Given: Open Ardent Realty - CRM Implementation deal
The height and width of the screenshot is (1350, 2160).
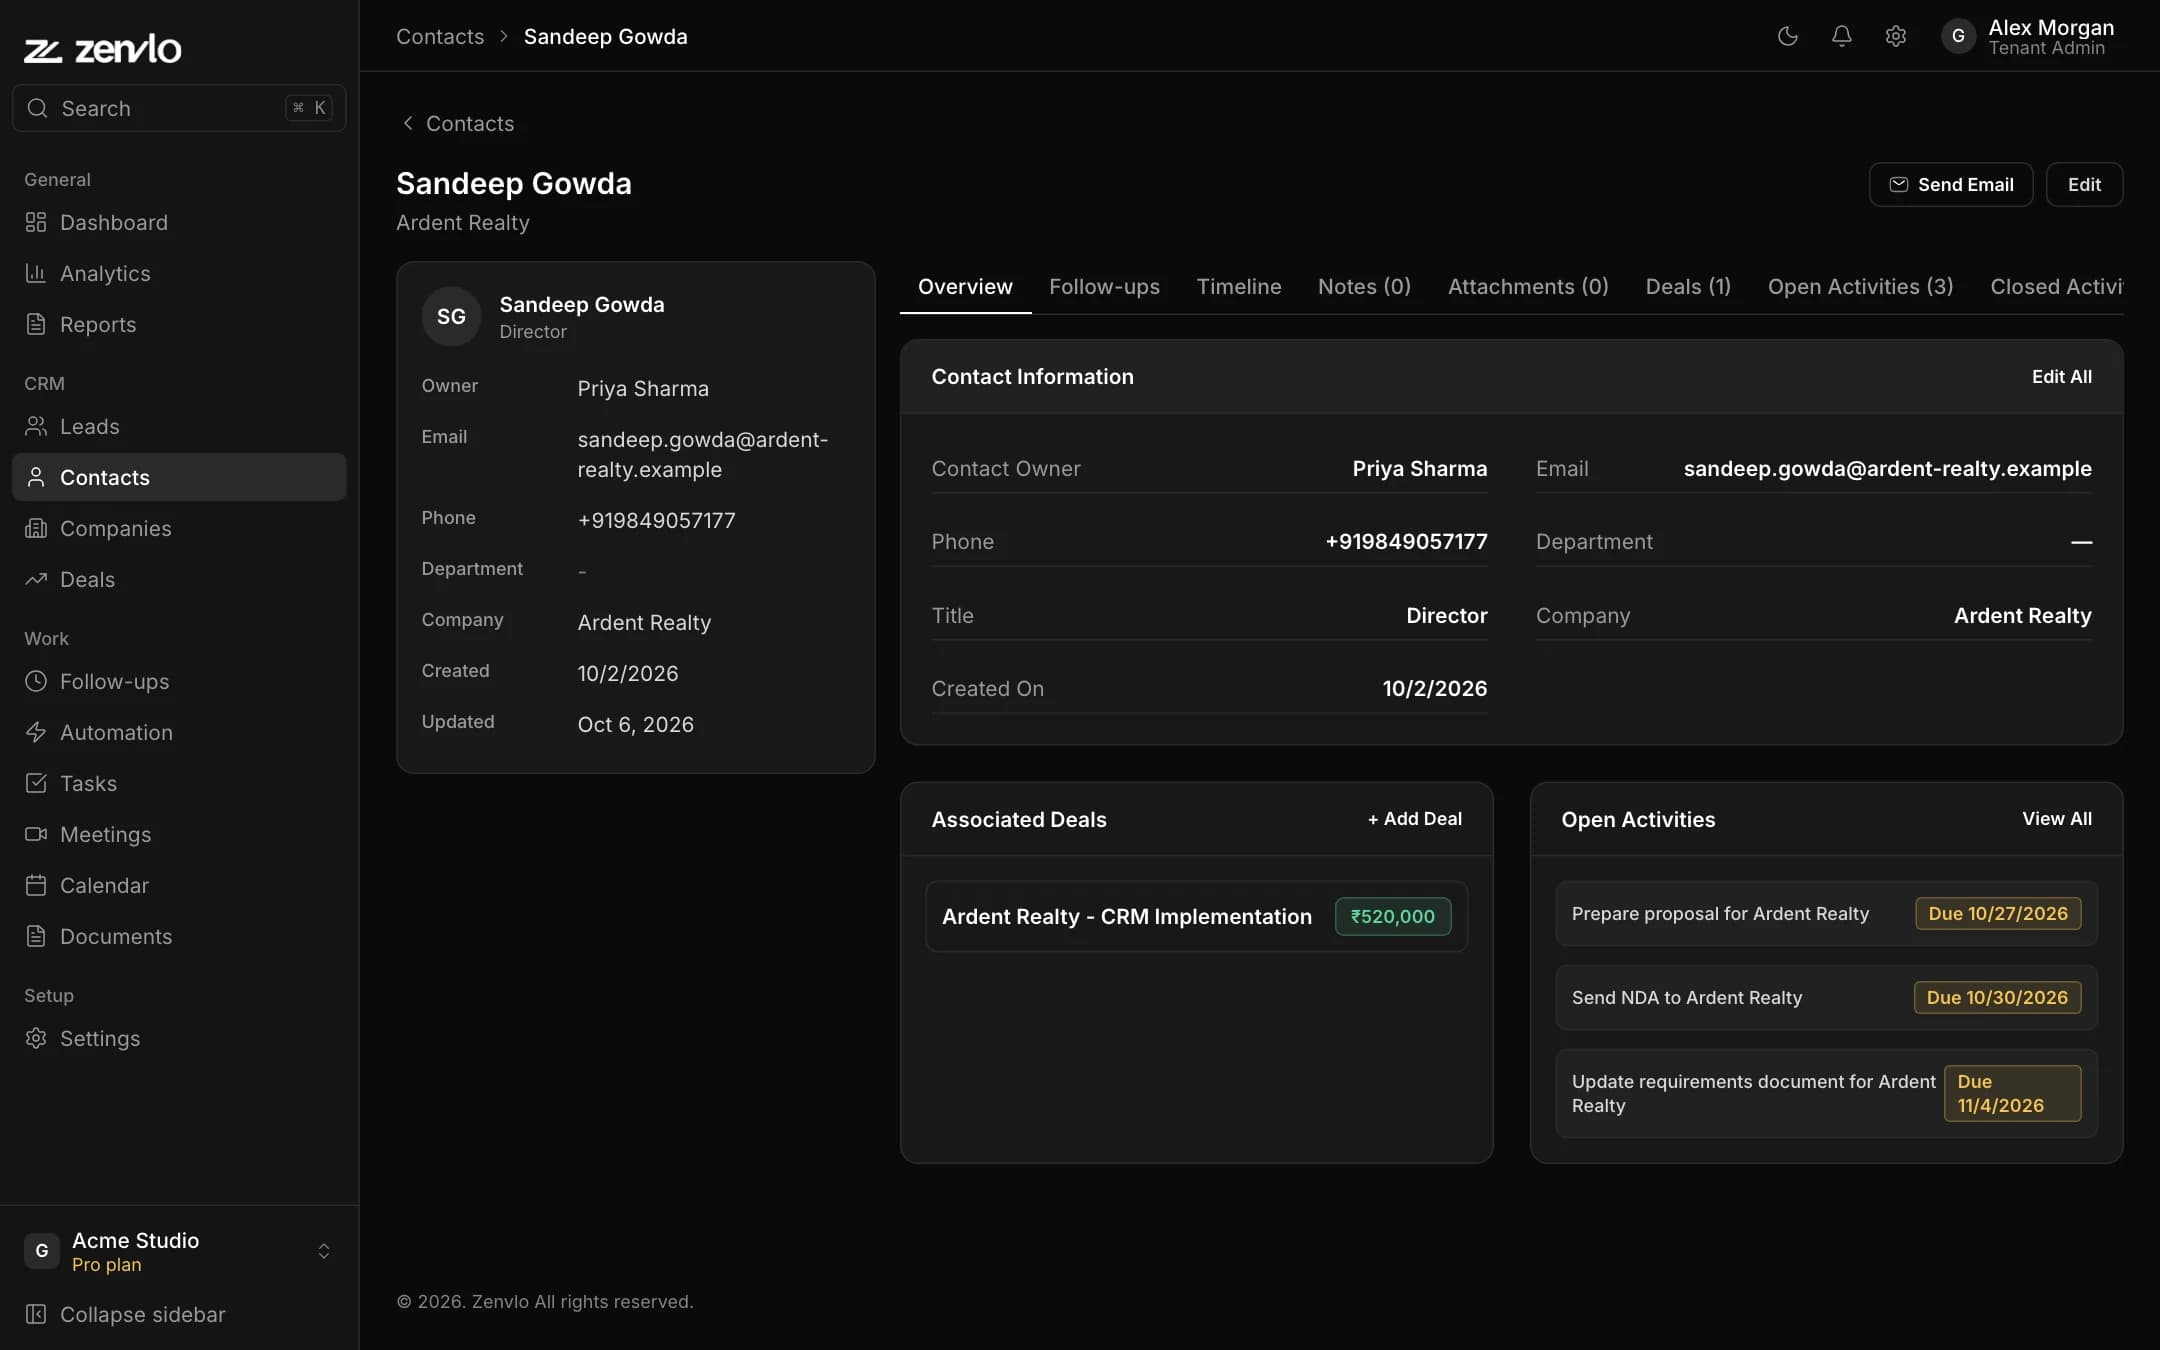Looking at the screenshot, I should pos(1196,916).
